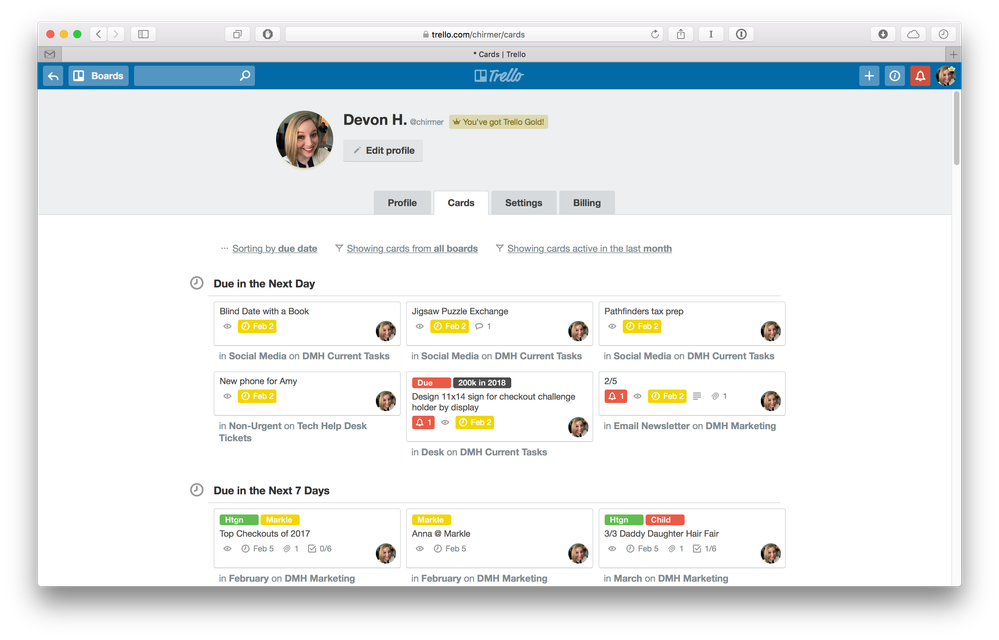This screenshot has height=640, width=999.
Task: Click red Child label on Hair Fair card
Action: click(x=665, y=520)
